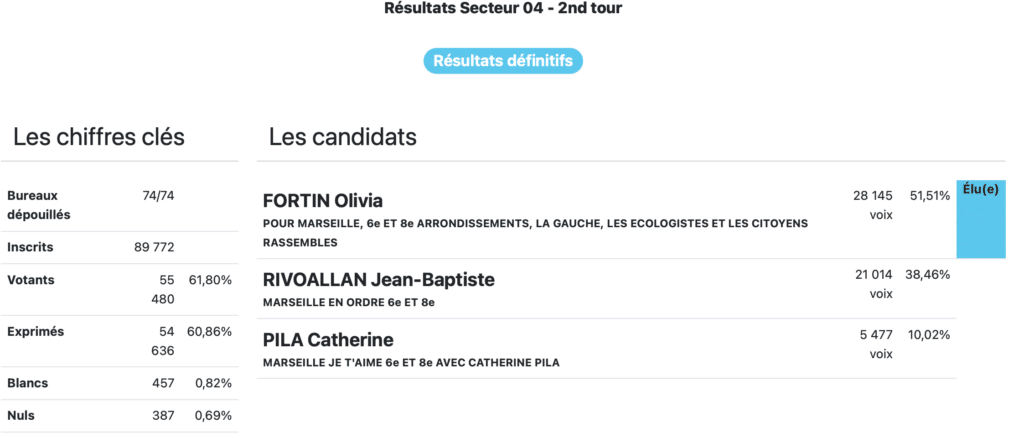
Task: Click the Les chiffres clés heading
Action: click(x=99, y=137)
